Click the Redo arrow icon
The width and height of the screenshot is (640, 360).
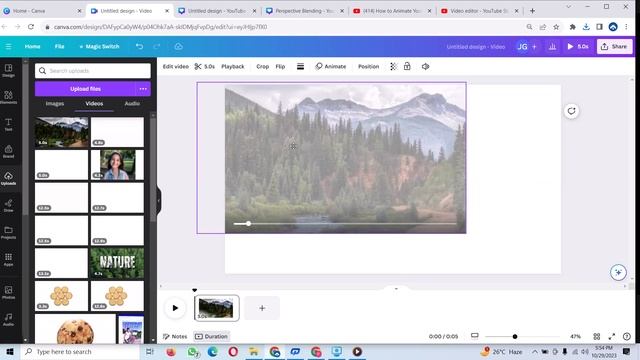[157, 47]
